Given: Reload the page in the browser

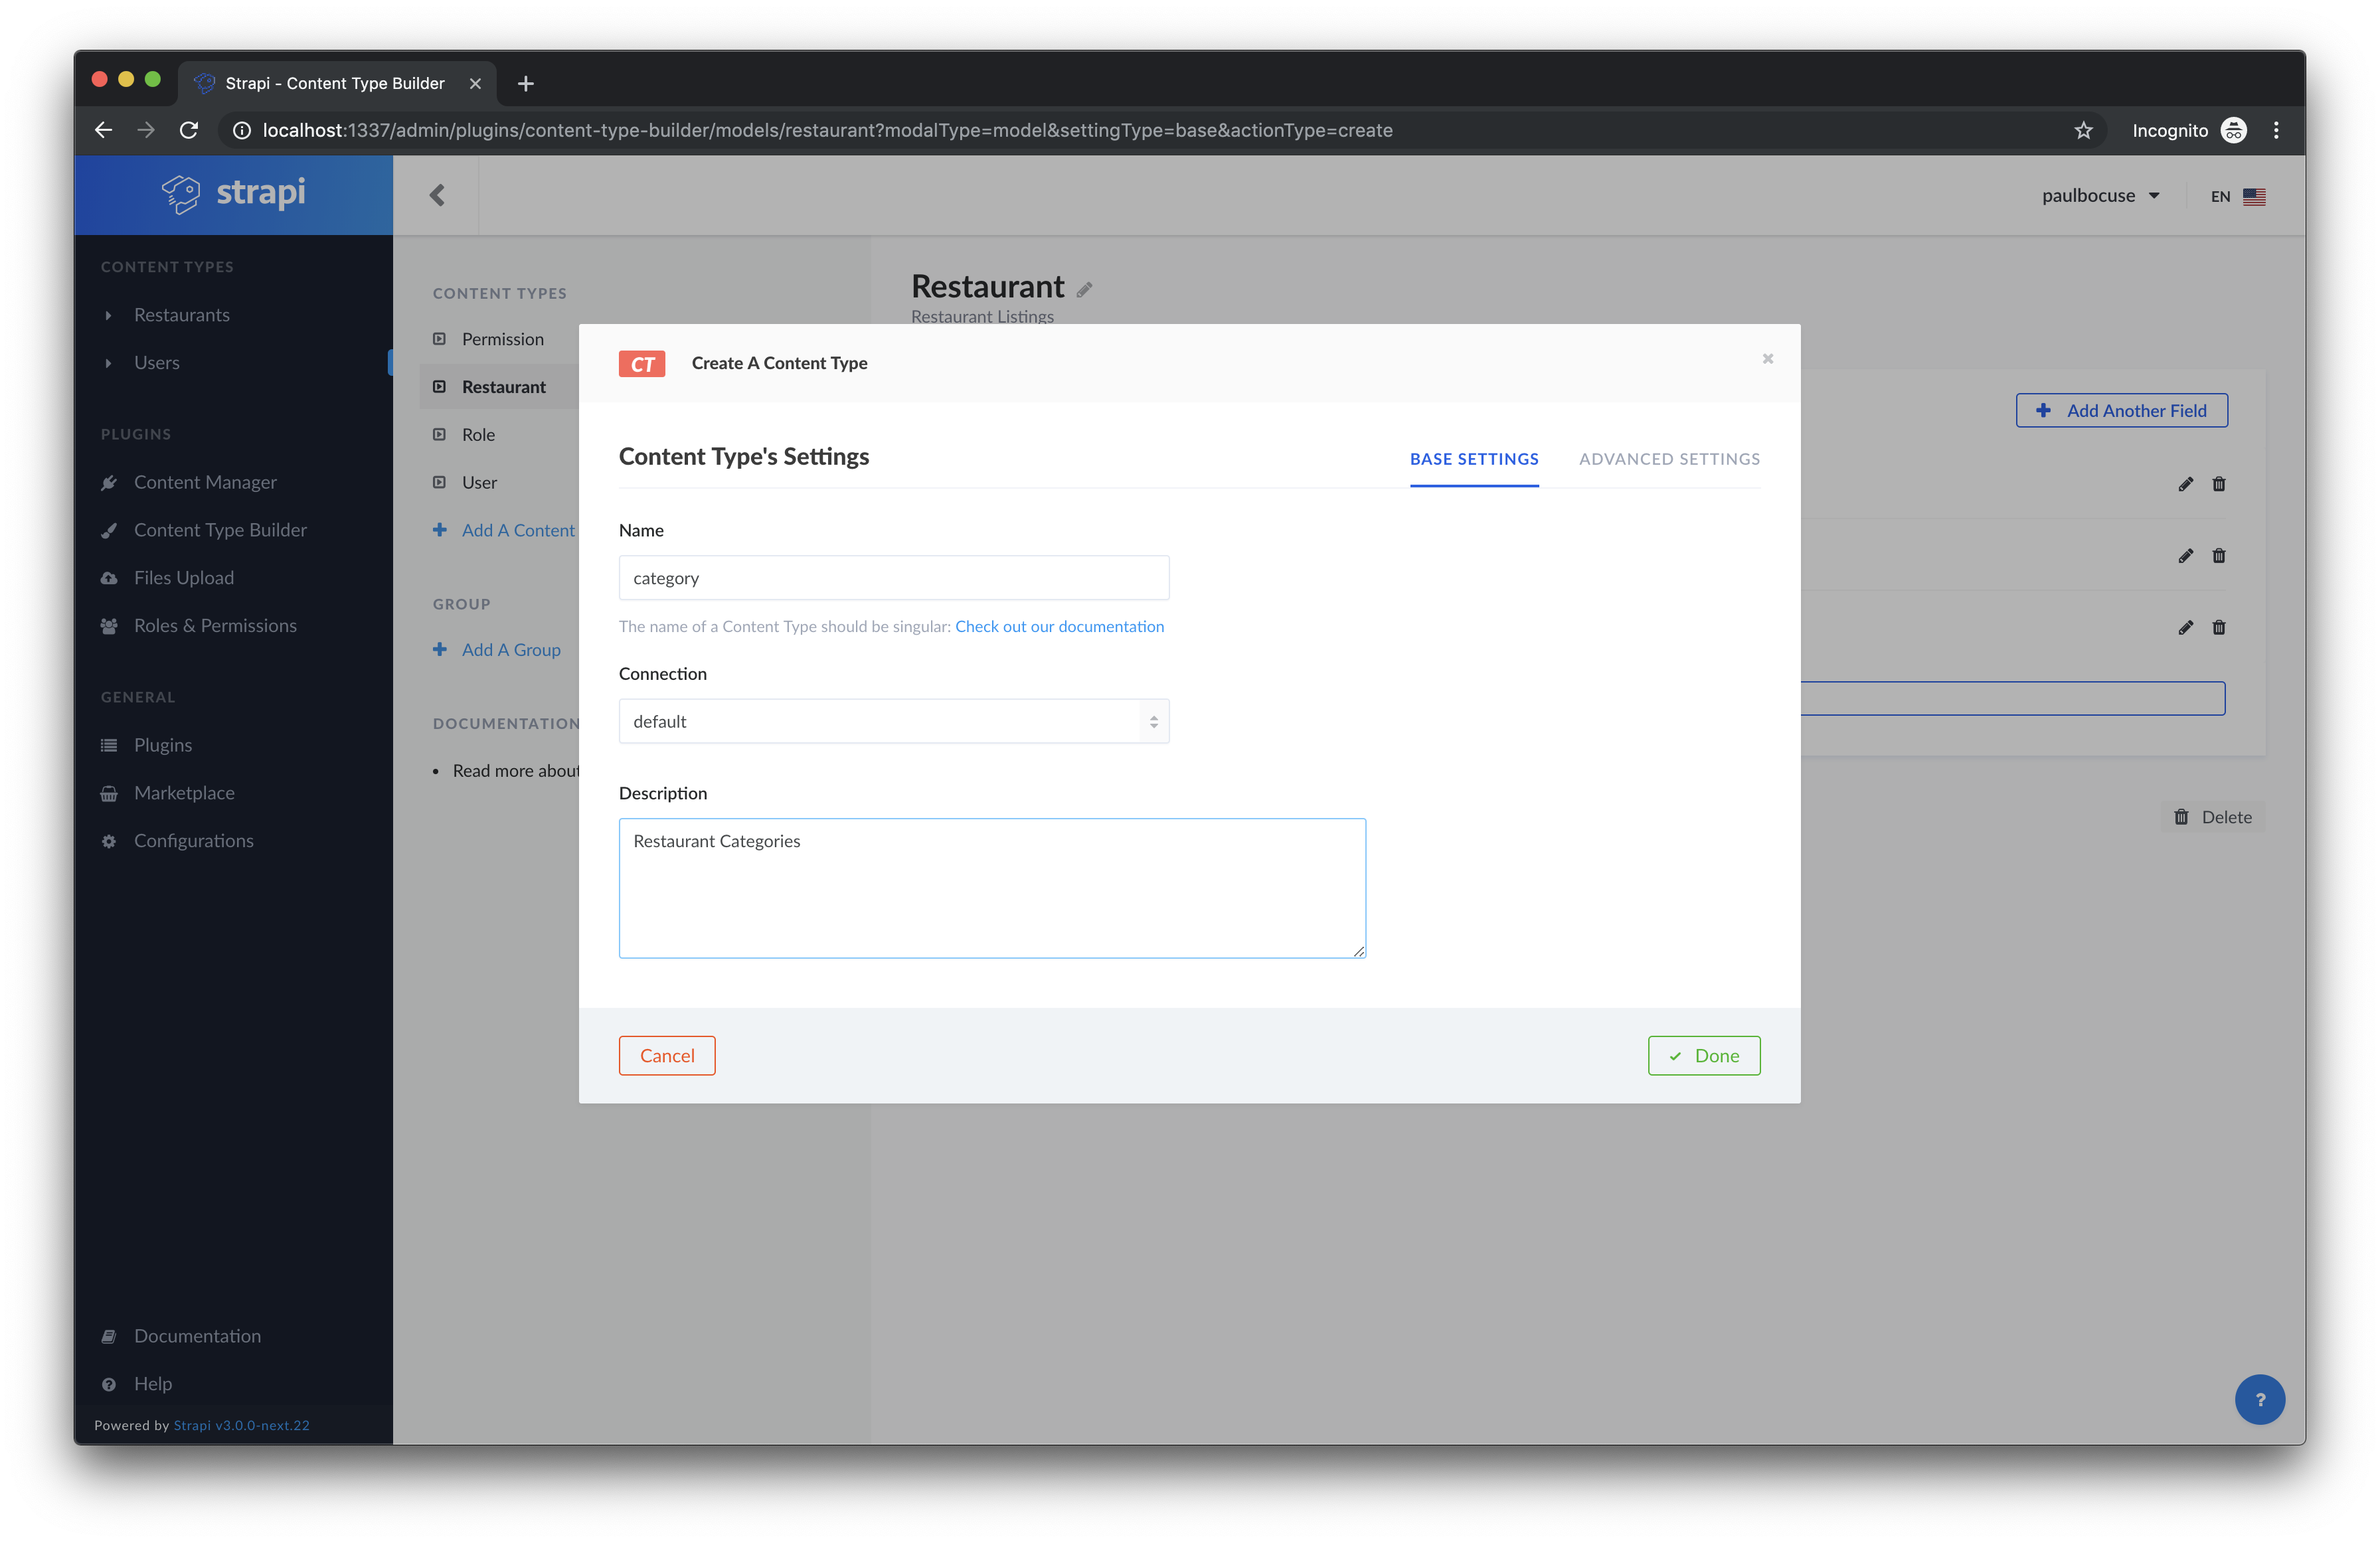Looking at the screenshot, I should [x=189, y=130].
